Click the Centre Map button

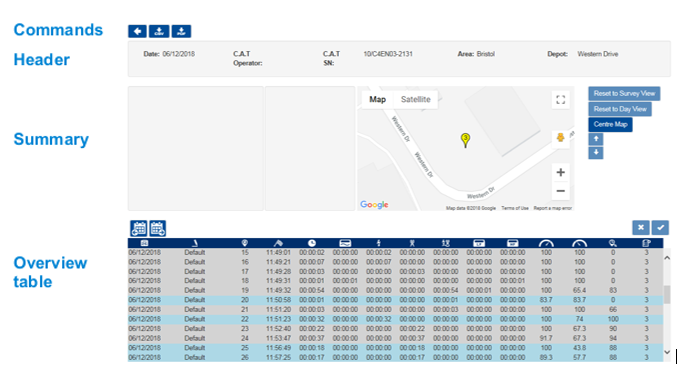[x=610, y=125]
